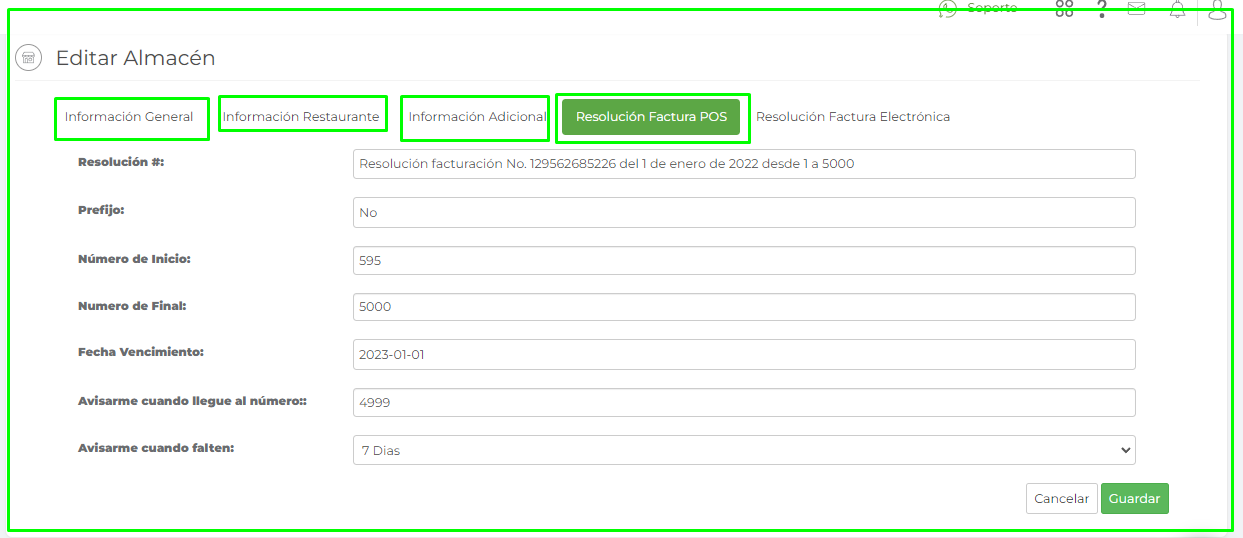Switch to Información Restaurante tab
Screen dimensions: 1243x538
click(301, 117)
